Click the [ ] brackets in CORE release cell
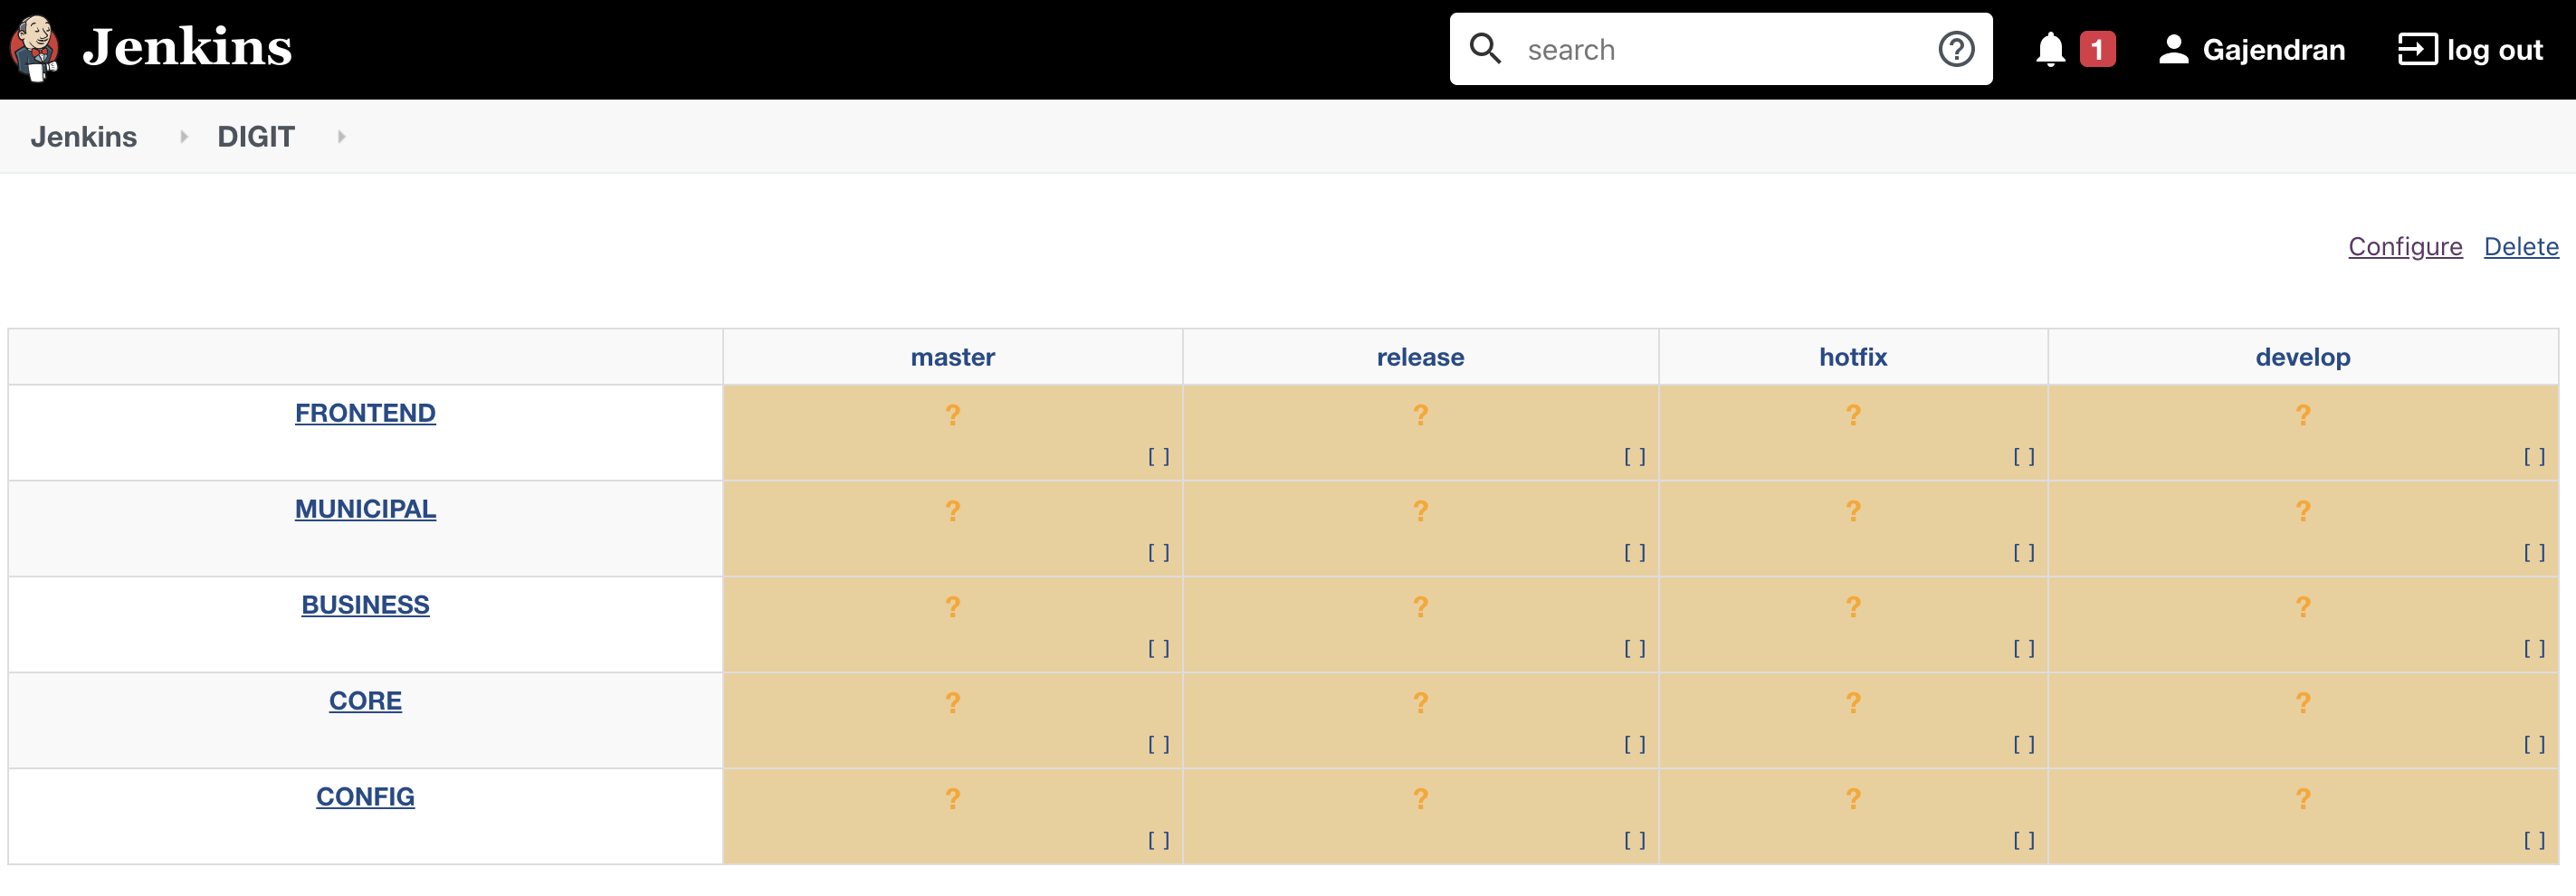Viewport: 2576px width, 896px height. pos(1635,745)
